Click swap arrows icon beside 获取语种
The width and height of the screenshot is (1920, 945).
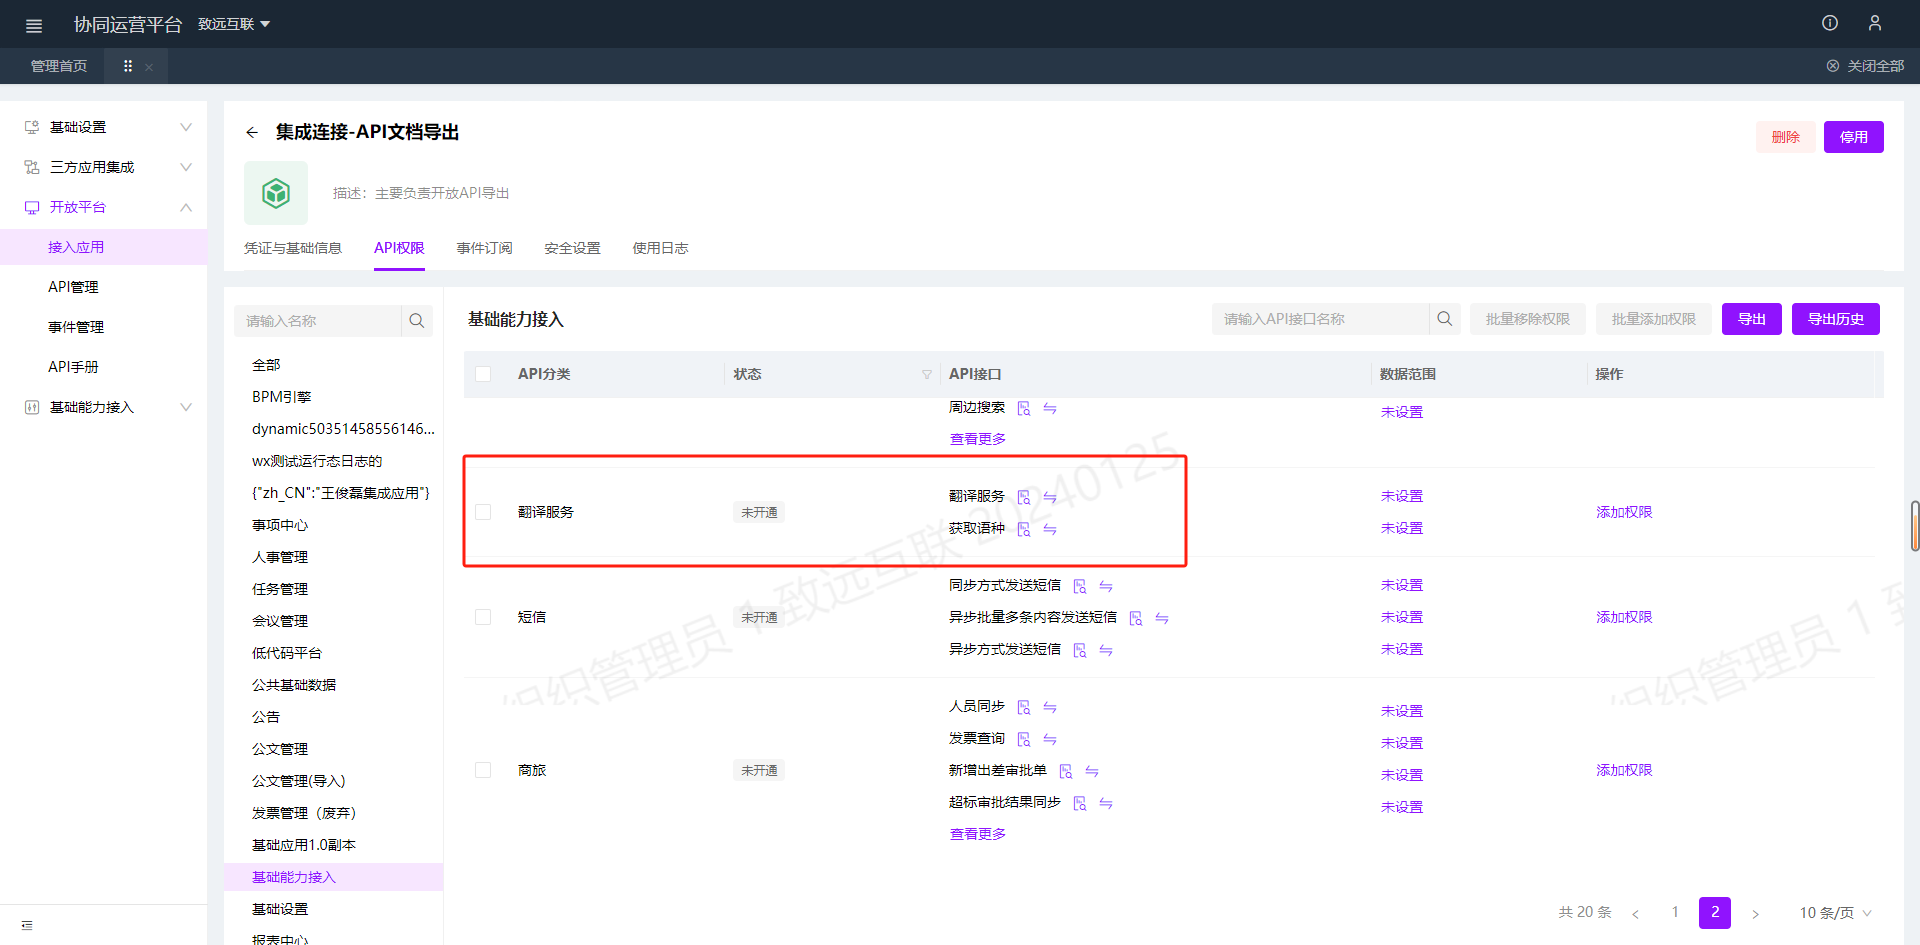point(1050,529)
